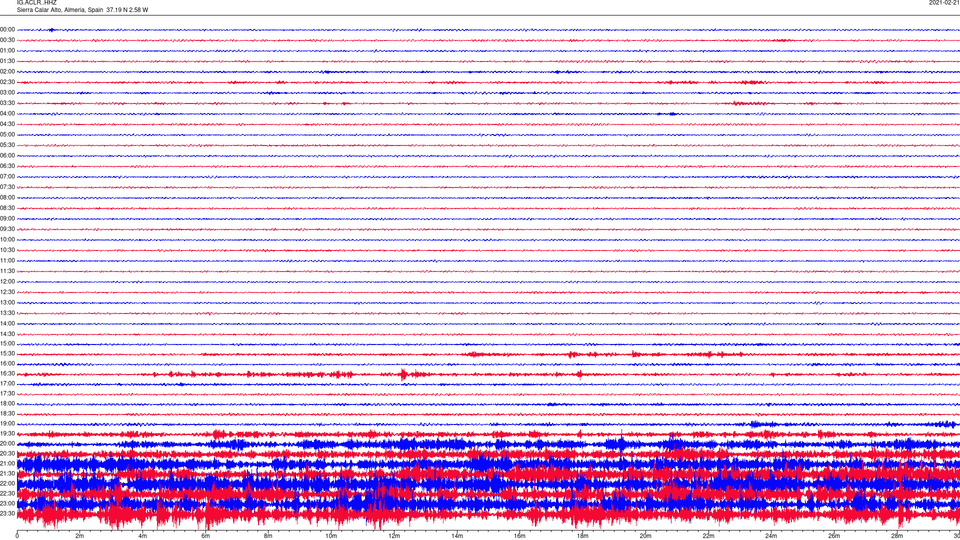Choose the 11:30 row label
Screen dimensions: 960x540
coord(7,271)
